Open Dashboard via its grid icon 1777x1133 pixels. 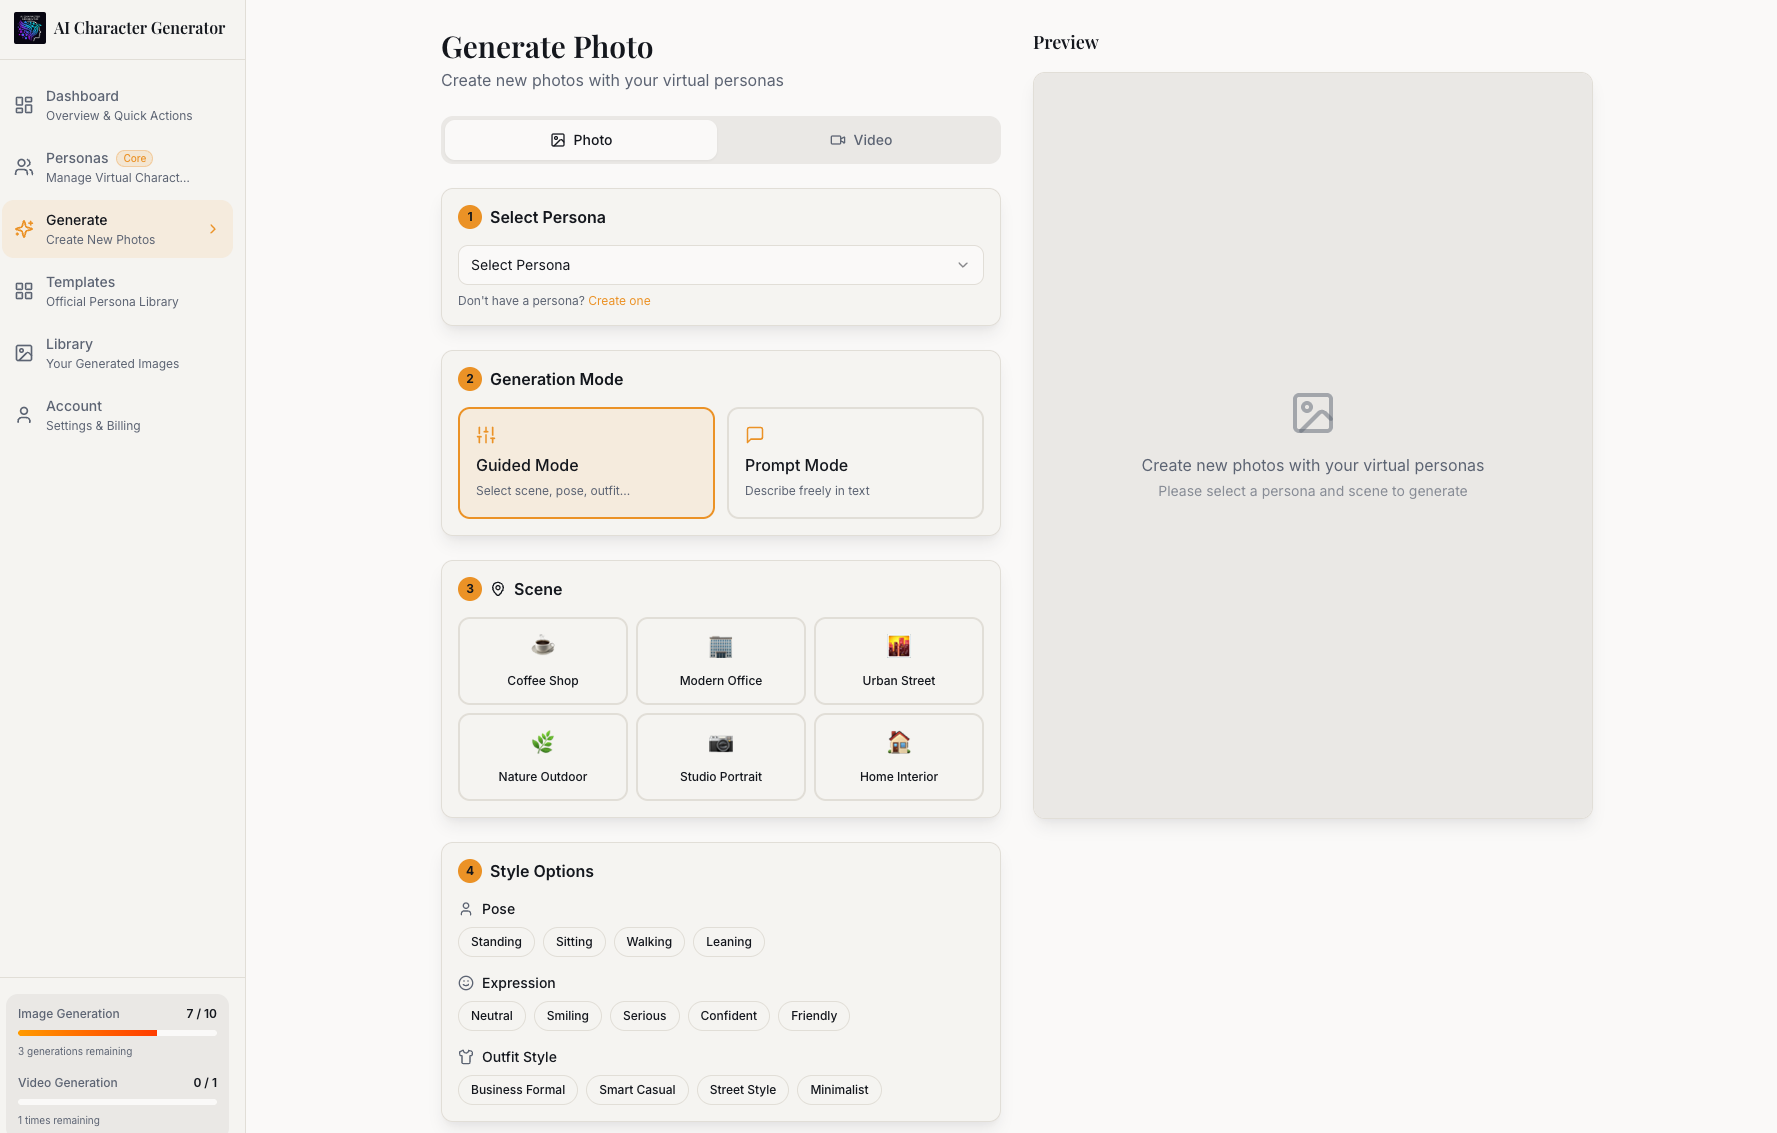coord(24,104)
